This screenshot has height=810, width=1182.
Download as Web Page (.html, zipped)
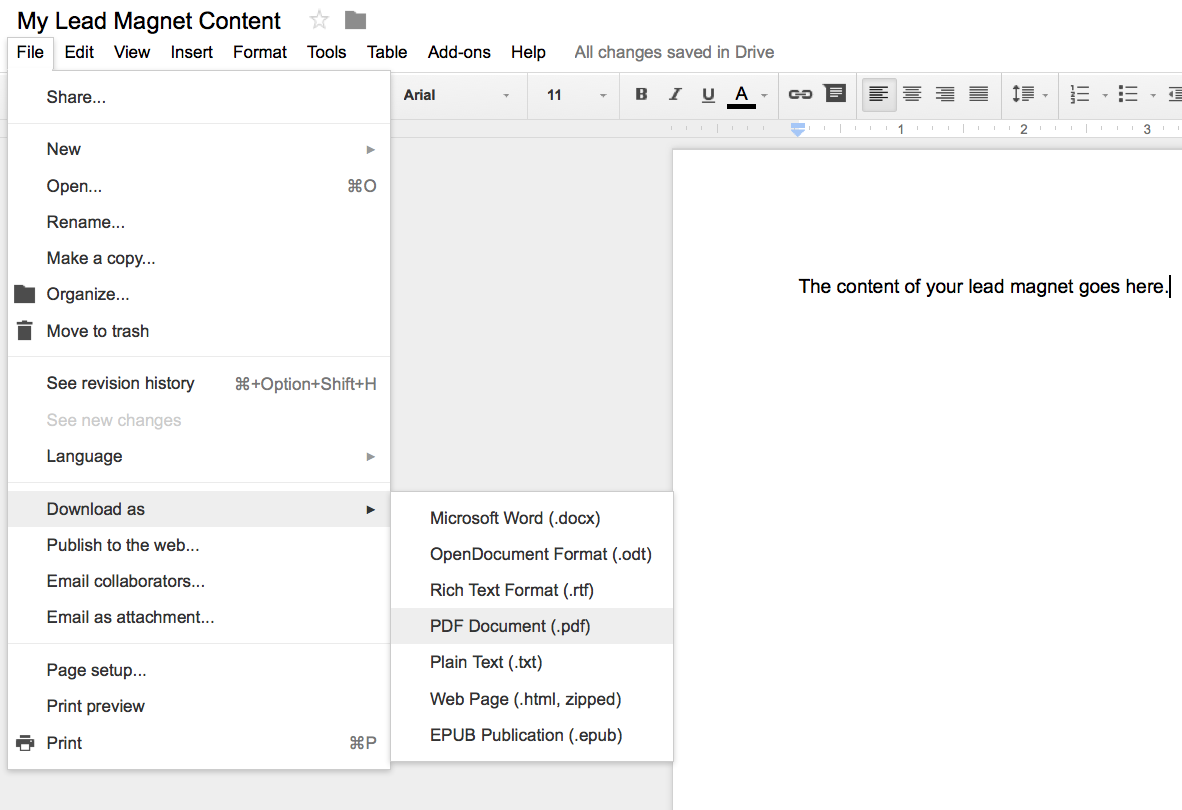click(532, 699)
